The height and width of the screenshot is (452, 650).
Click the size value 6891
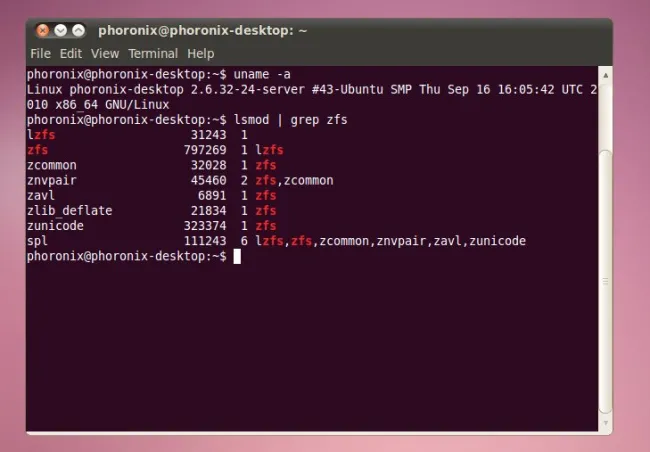point(212,195)
